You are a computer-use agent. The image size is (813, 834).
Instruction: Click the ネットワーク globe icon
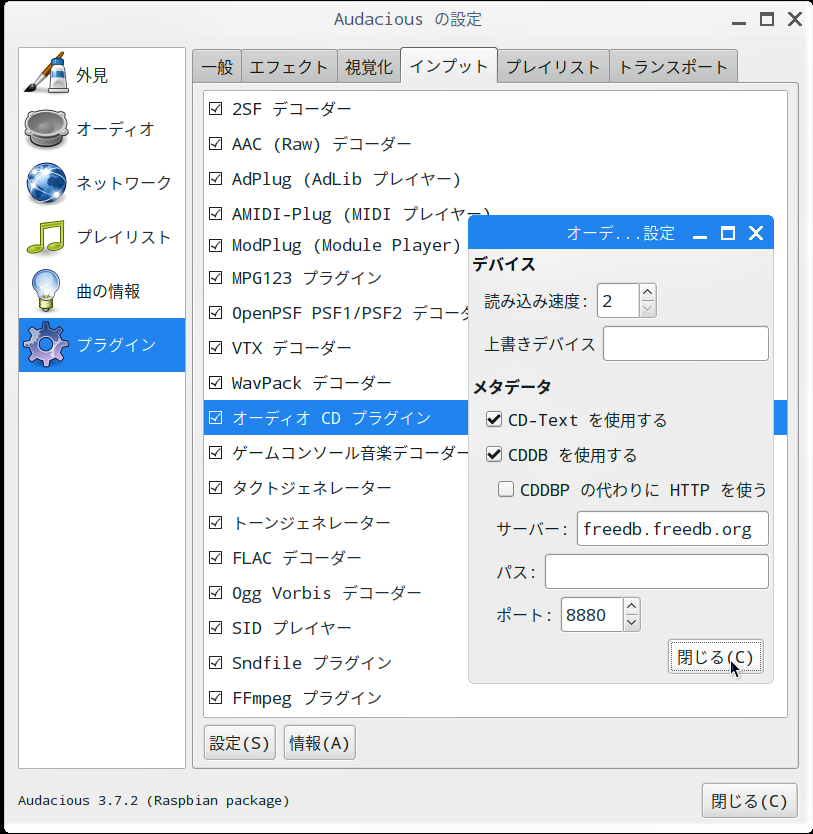pos(46,183)
